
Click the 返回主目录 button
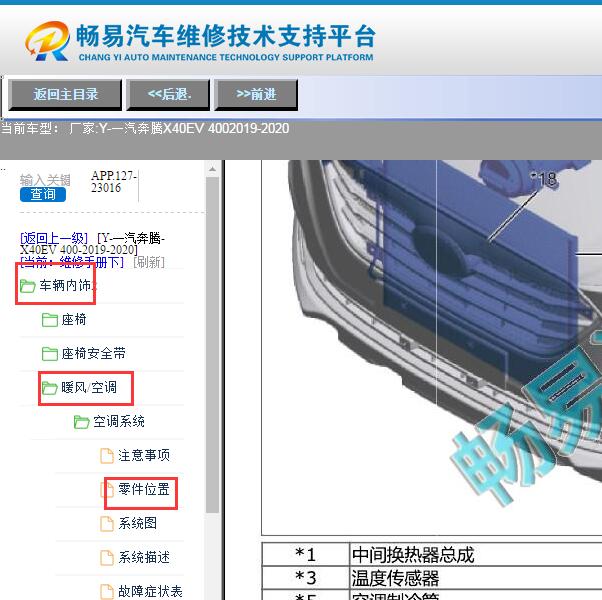(65, 94)
